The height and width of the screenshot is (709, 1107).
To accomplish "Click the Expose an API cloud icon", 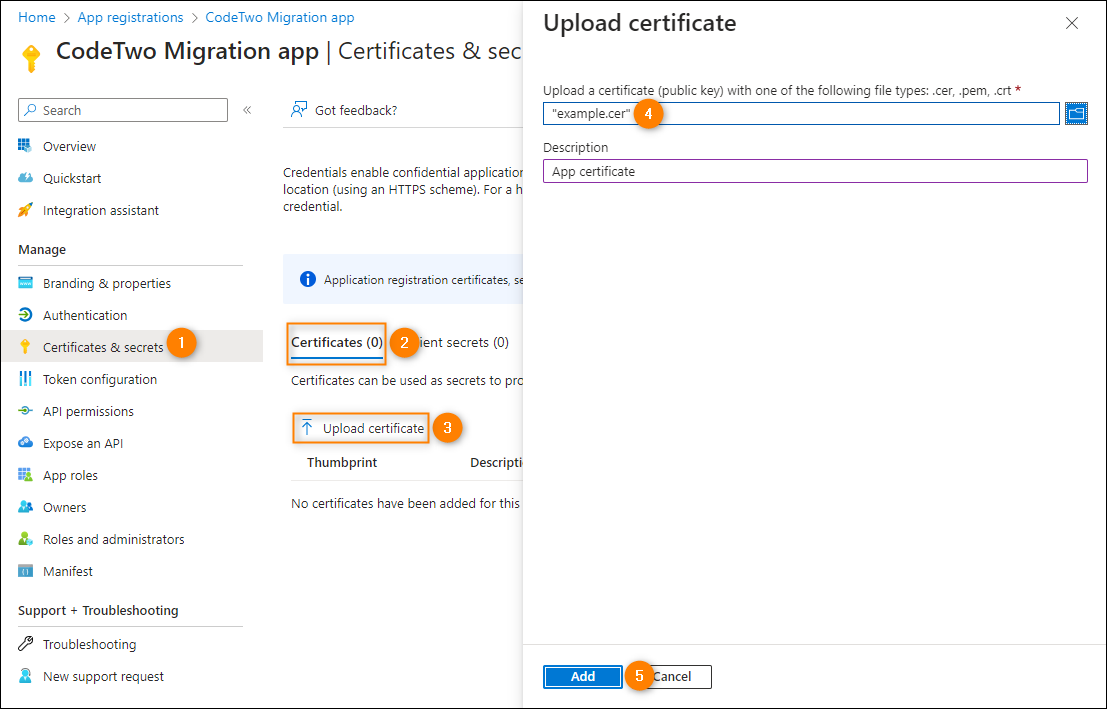I will coord(25,443).
